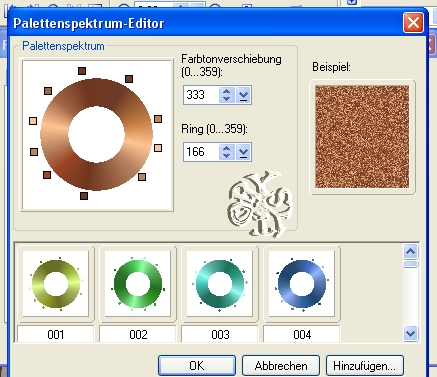
Task: Select the teal palette thumbnail 003
Action: tap(220, 283)
